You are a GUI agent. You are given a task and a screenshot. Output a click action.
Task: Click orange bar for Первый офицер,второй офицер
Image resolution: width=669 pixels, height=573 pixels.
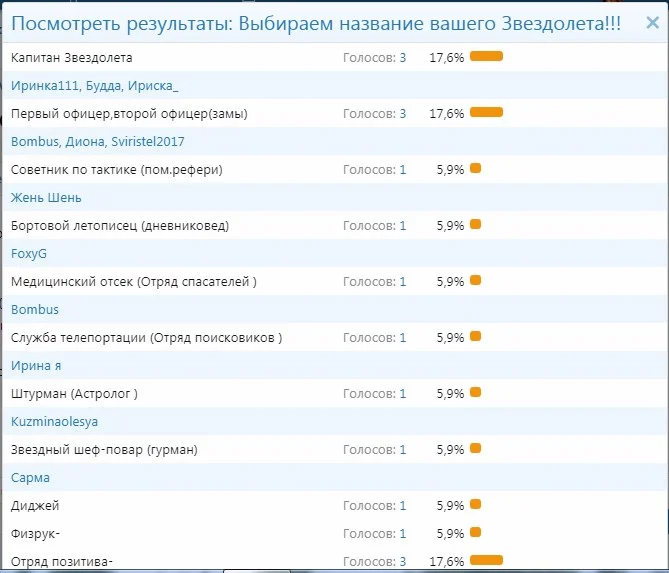point(486,112)
